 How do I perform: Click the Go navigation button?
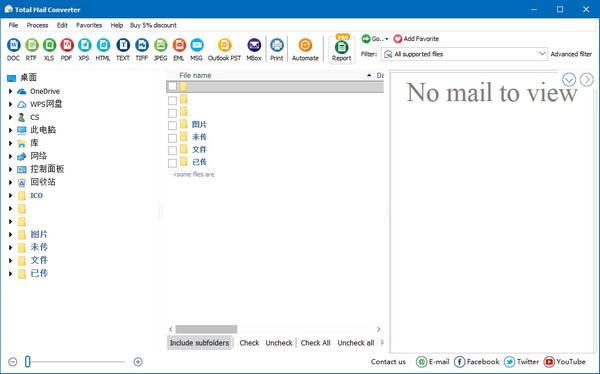375,39
